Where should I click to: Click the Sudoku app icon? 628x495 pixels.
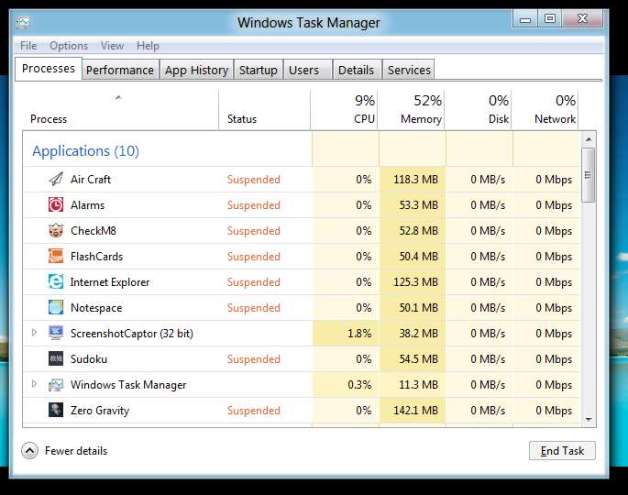click(56, 358)
